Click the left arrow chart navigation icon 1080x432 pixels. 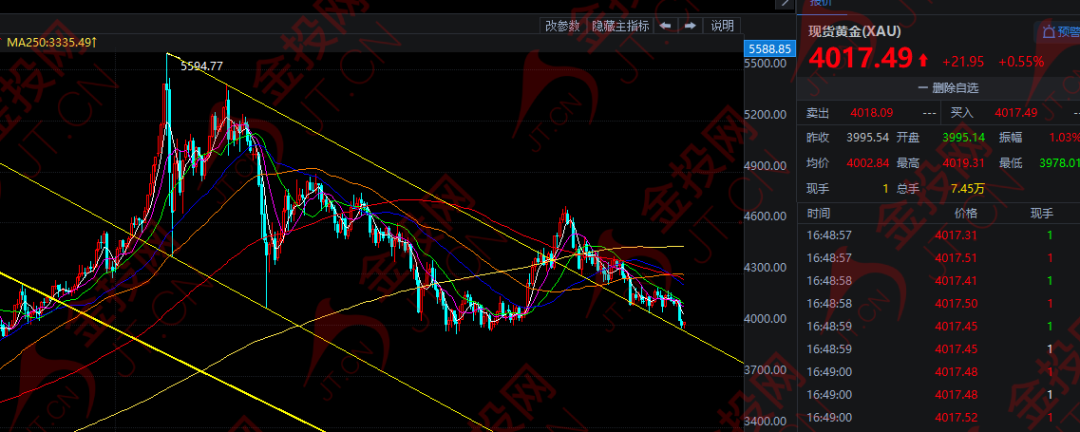click(x=665, y=26)
